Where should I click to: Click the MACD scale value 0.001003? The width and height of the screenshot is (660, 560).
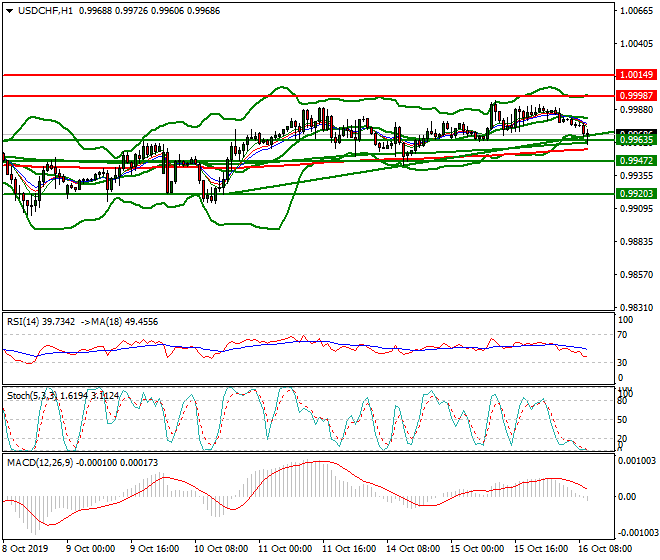tap(636, 461)
